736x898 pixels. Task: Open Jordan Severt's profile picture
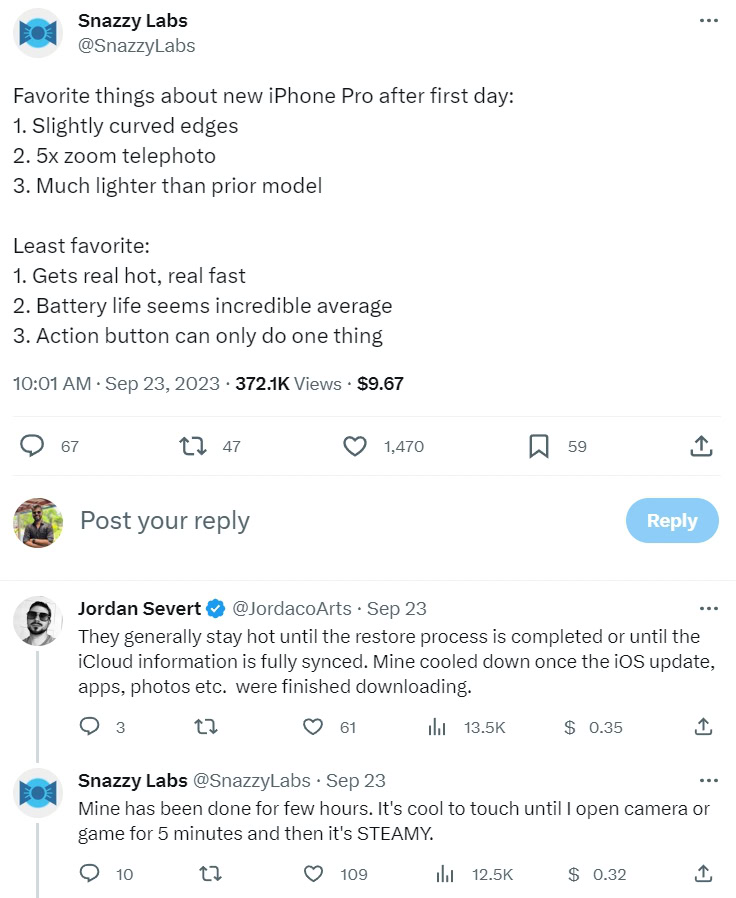coord(38,621)
